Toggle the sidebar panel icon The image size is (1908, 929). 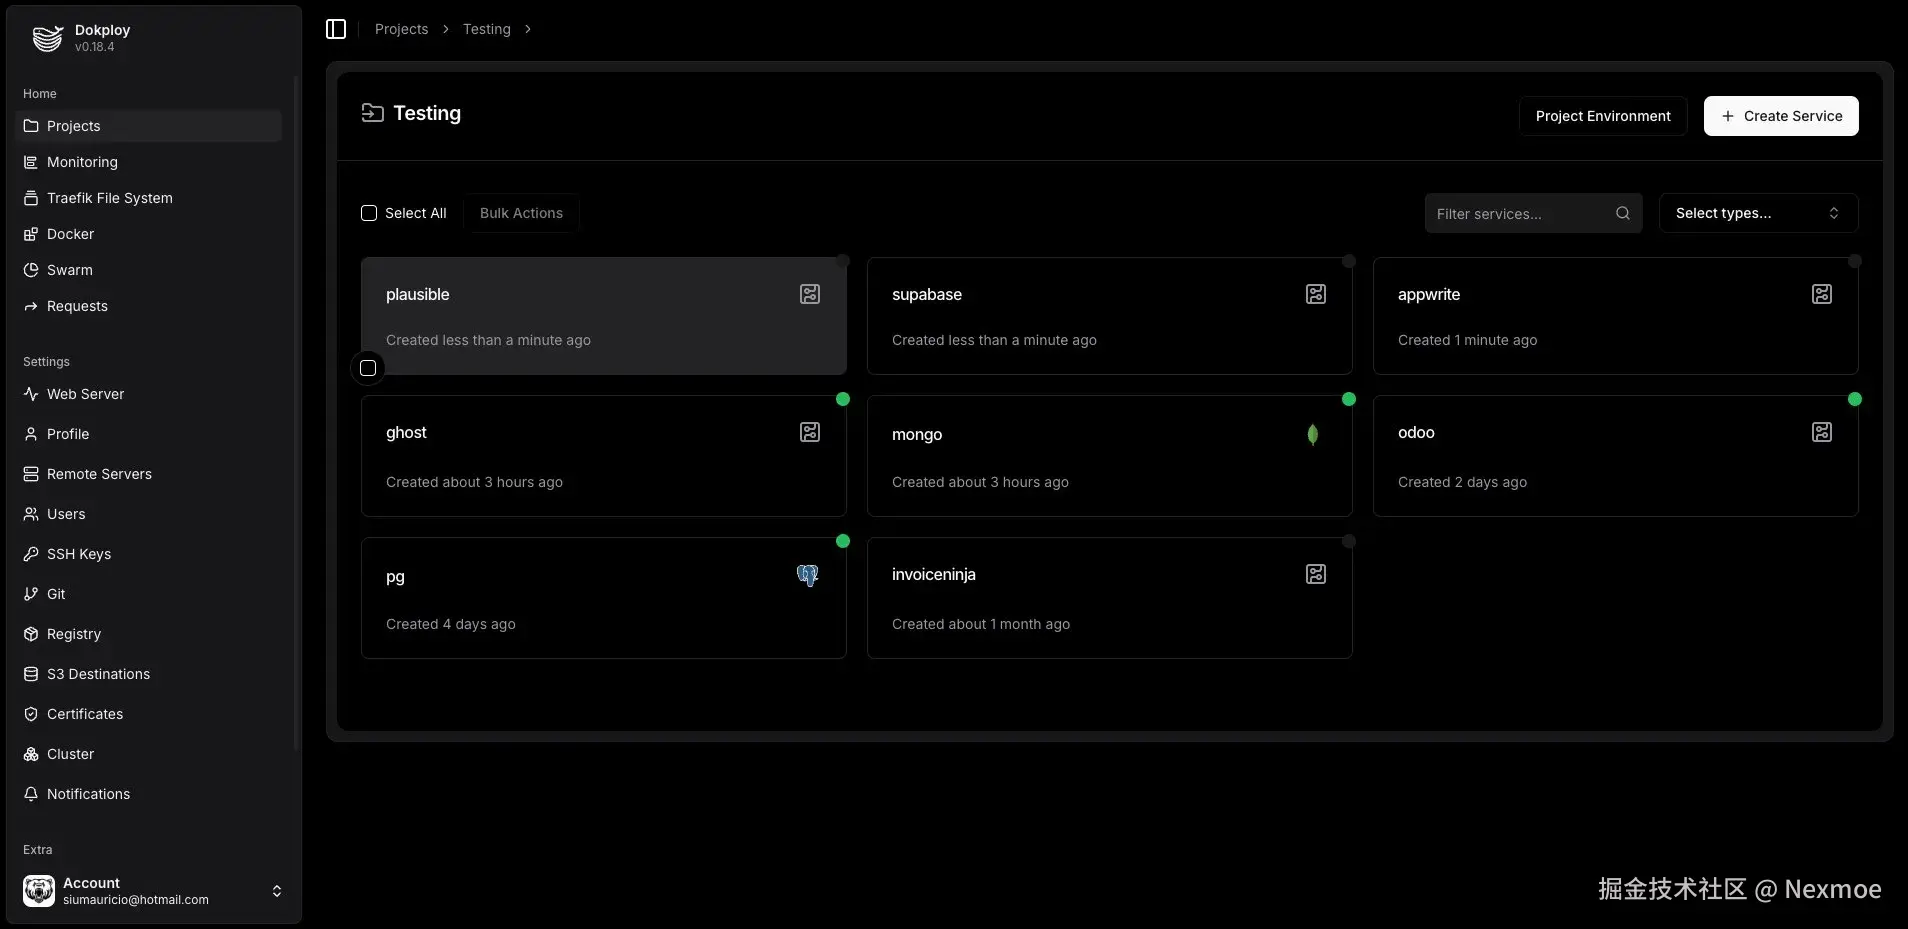point(336,29)
